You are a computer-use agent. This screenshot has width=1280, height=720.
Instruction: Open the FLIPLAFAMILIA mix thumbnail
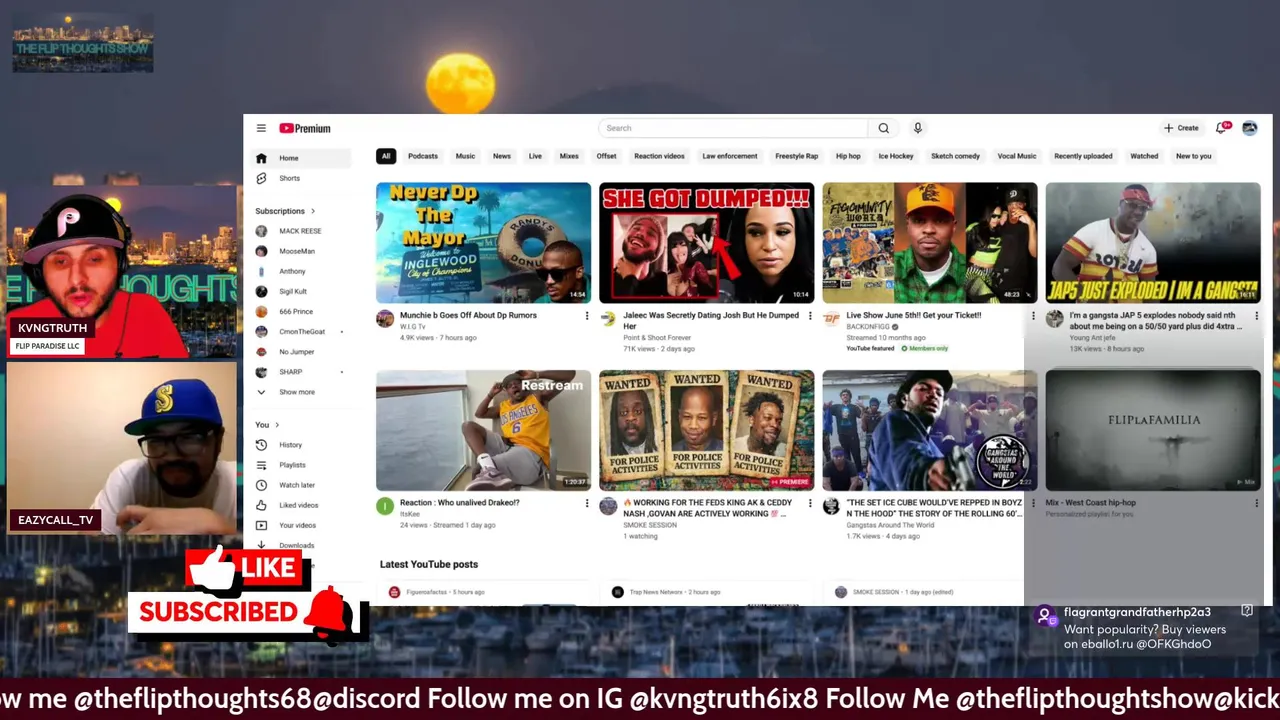1153,430
